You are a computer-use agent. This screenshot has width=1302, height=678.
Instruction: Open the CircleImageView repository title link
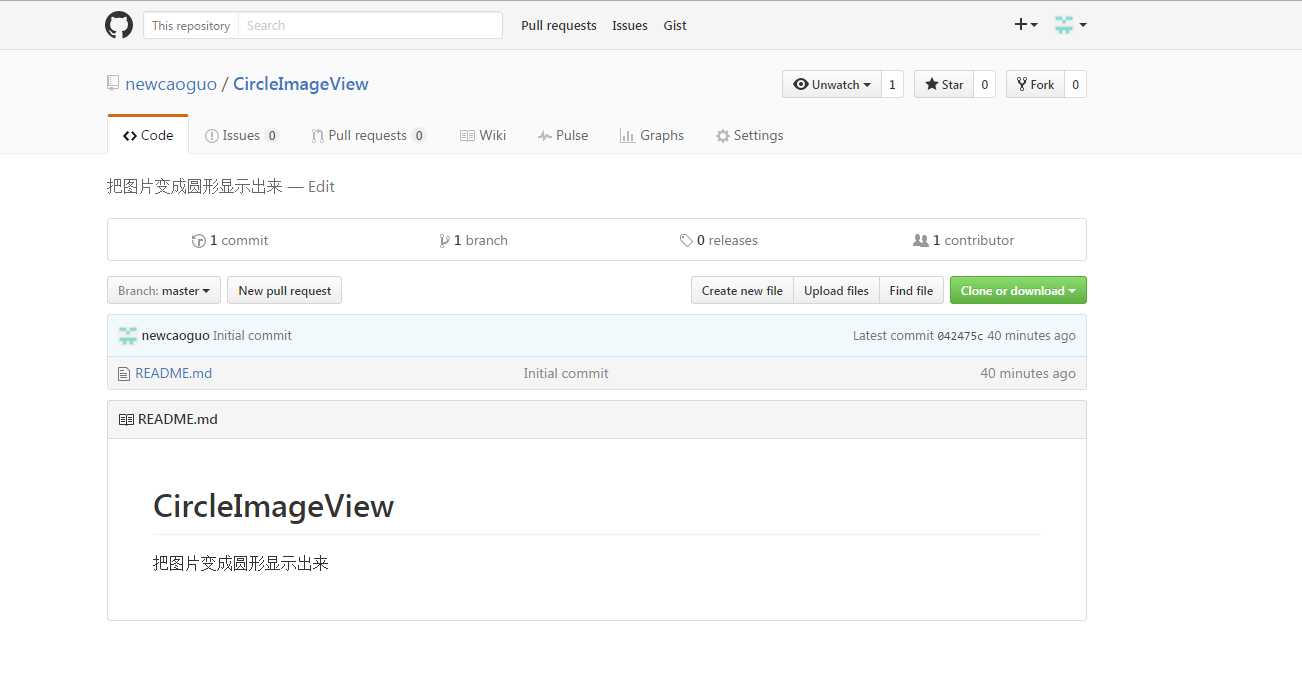pyautogui.click(x=301, y=84)
